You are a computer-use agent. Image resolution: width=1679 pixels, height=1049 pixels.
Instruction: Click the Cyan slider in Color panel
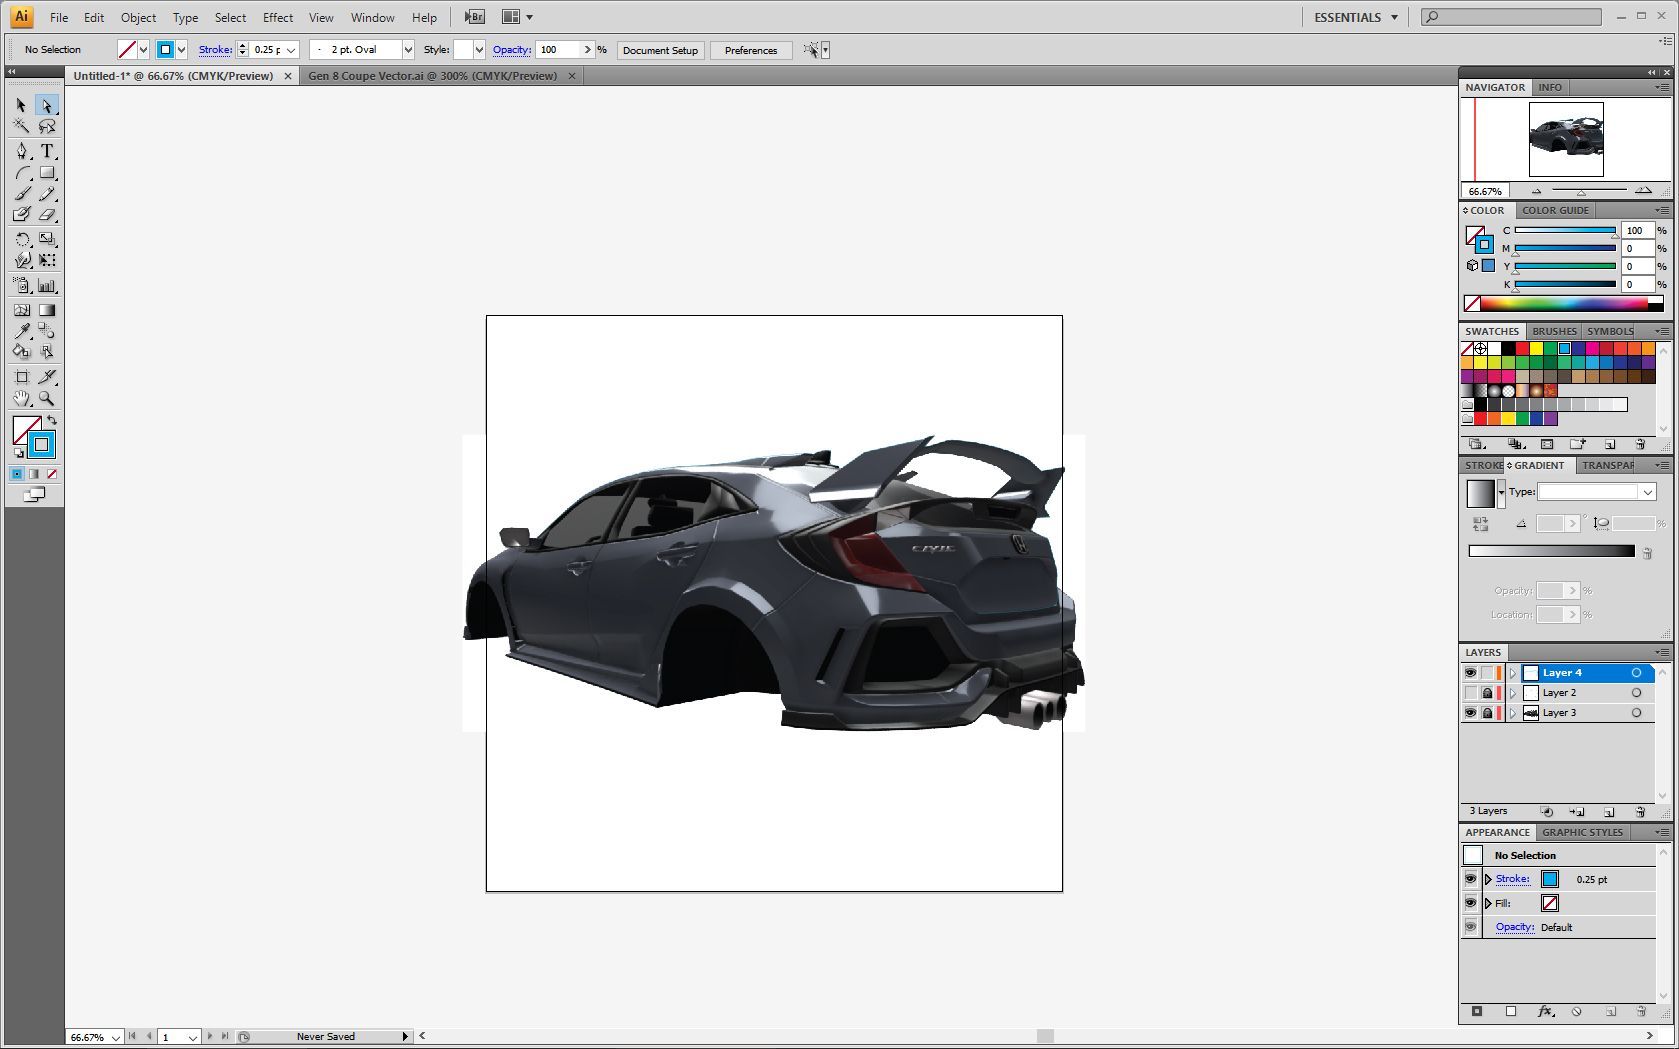point(1565,230)
